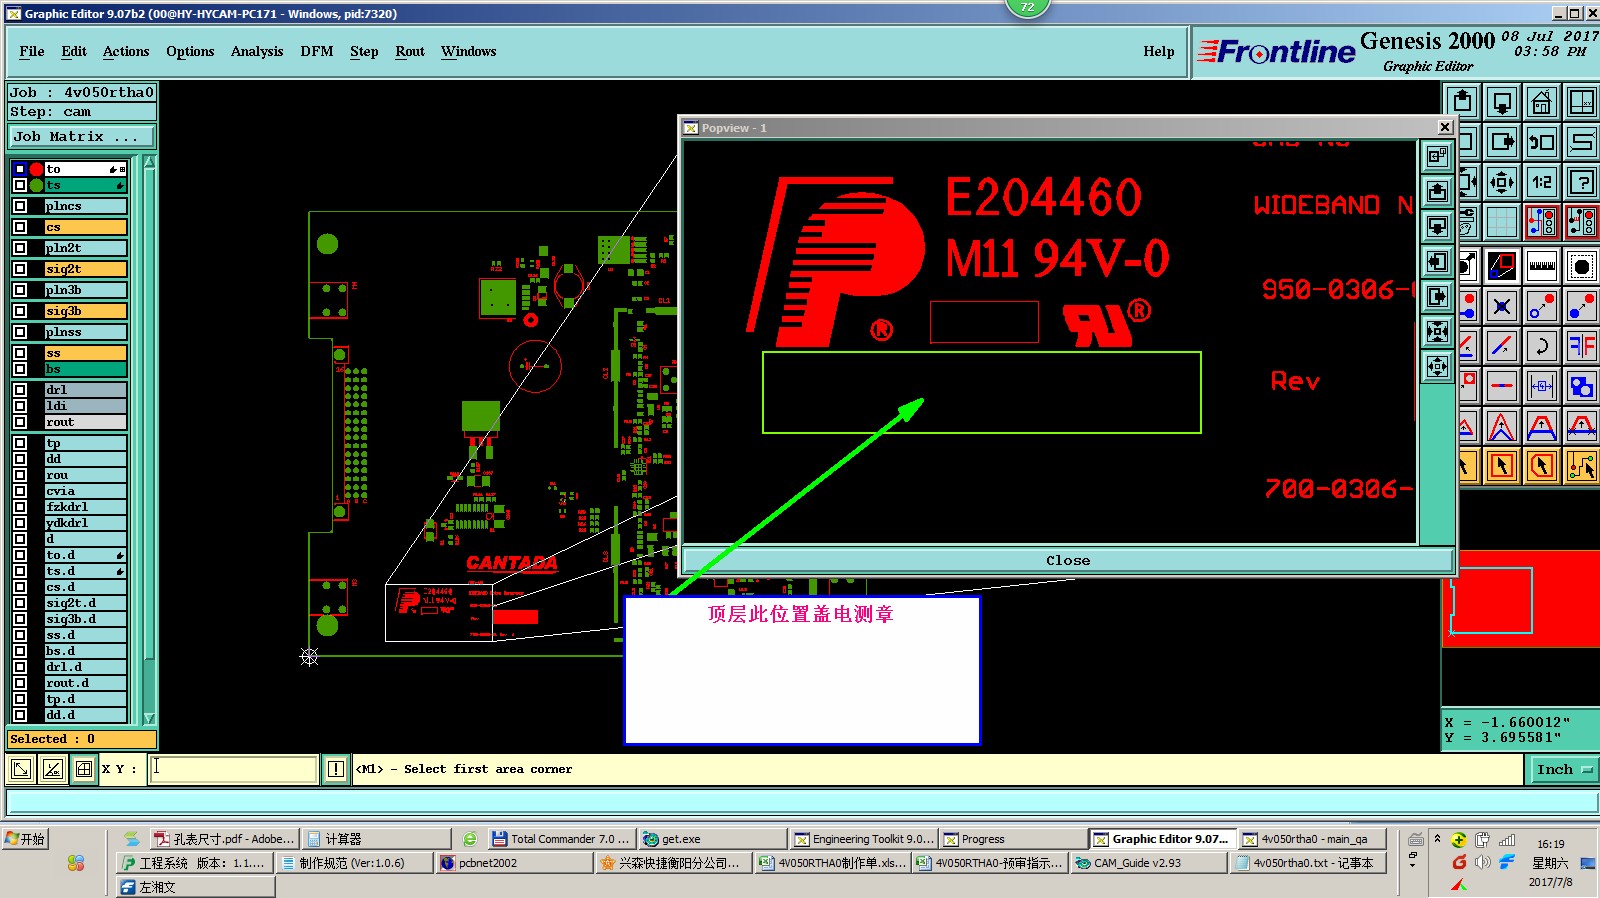Click the zoom area red-blue rectangle icon
Image resolution: width=1600 pixels, height=898 pixels.
click(1502, 266)
